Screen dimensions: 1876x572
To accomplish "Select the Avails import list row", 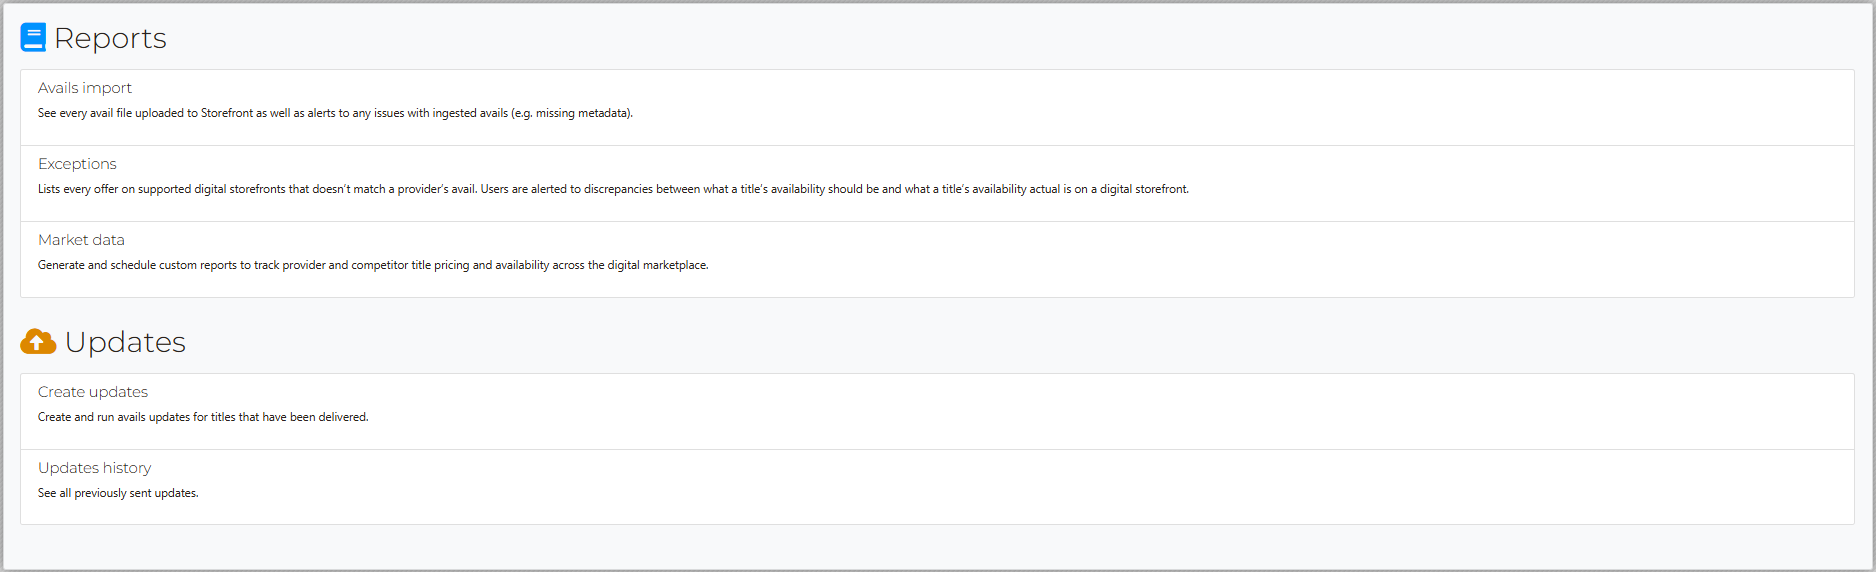I will pos(937,108).
